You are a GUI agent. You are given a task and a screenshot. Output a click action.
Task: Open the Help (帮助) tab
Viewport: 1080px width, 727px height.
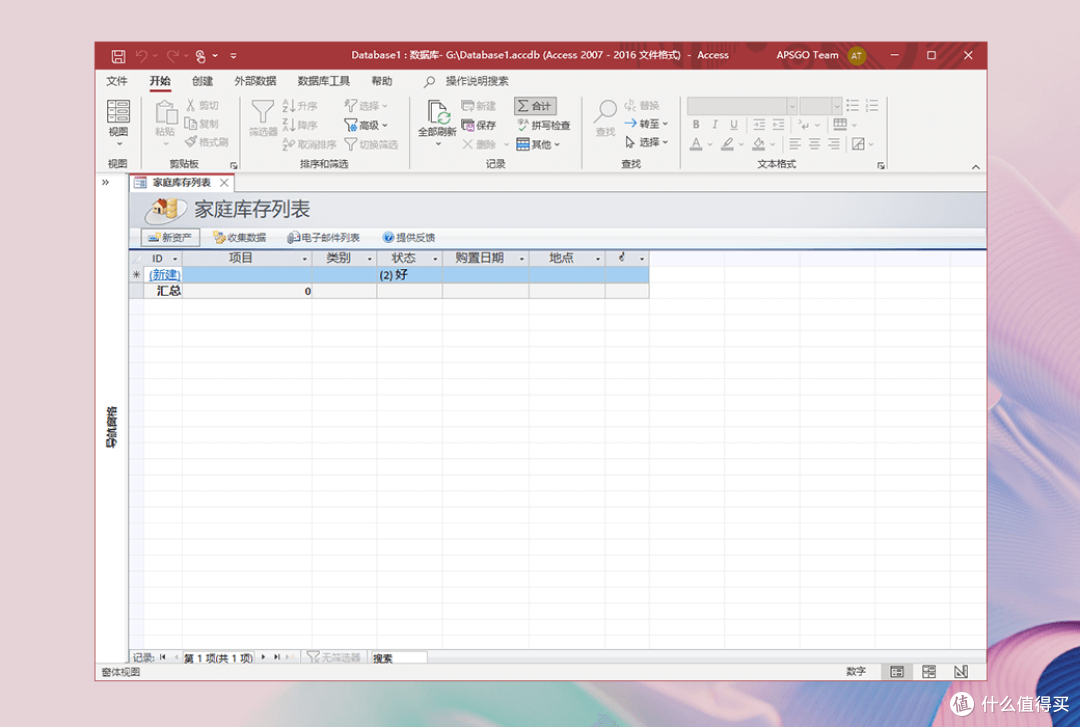[x=382, y=81]
